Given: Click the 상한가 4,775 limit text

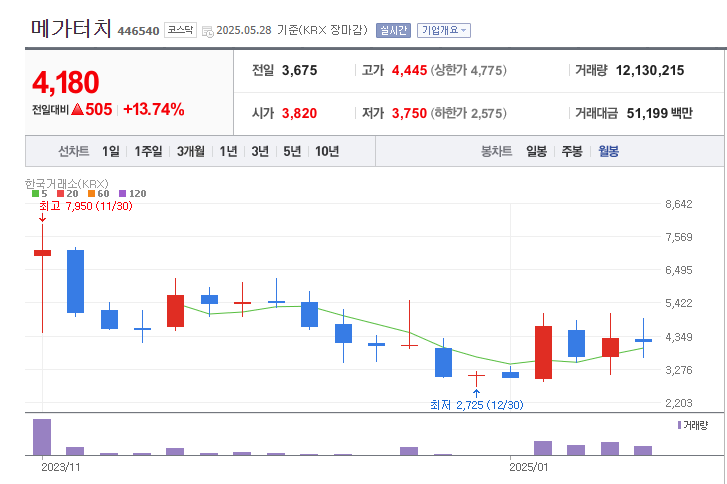Looking at the screenshot, I should coord(468,70).
